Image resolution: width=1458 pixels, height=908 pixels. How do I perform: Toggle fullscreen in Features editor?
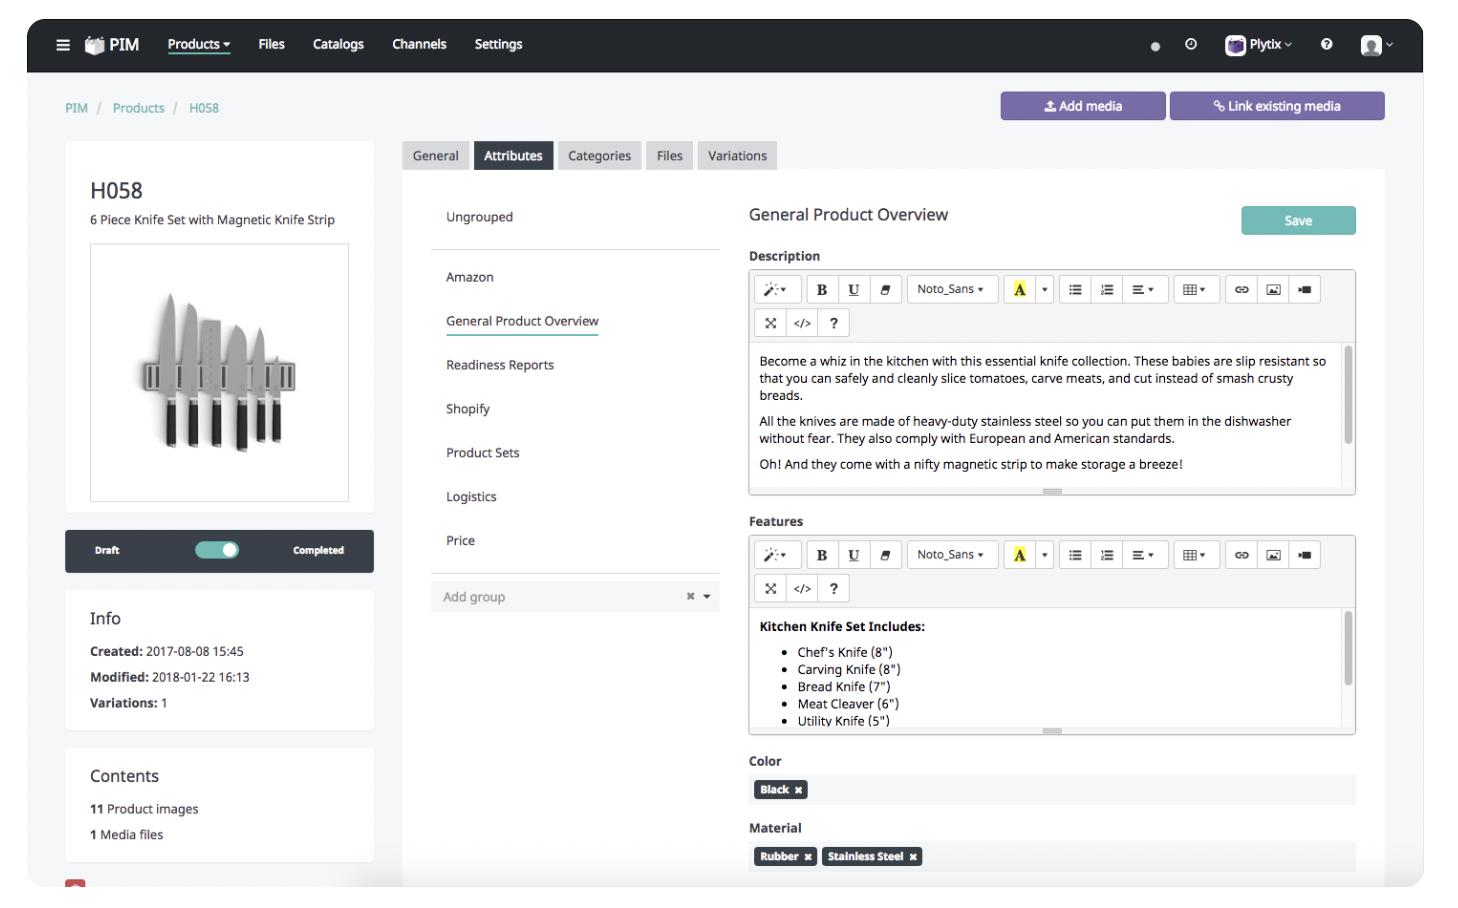pyautogui.click(x=770, y=588)
